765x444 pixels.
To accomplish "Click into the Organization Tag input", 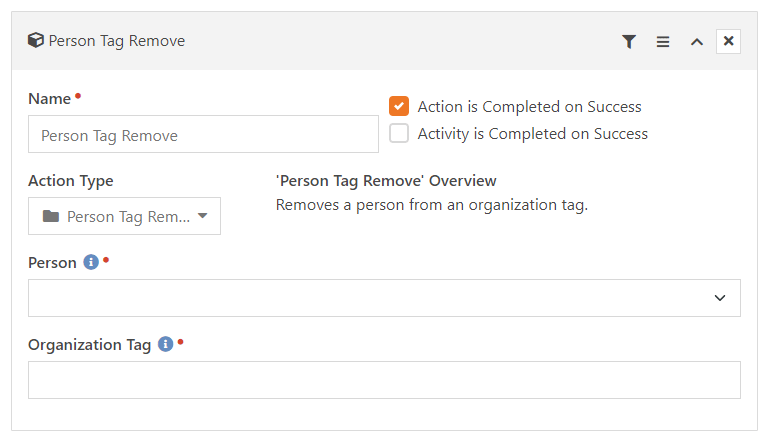I will pos(384,380).
